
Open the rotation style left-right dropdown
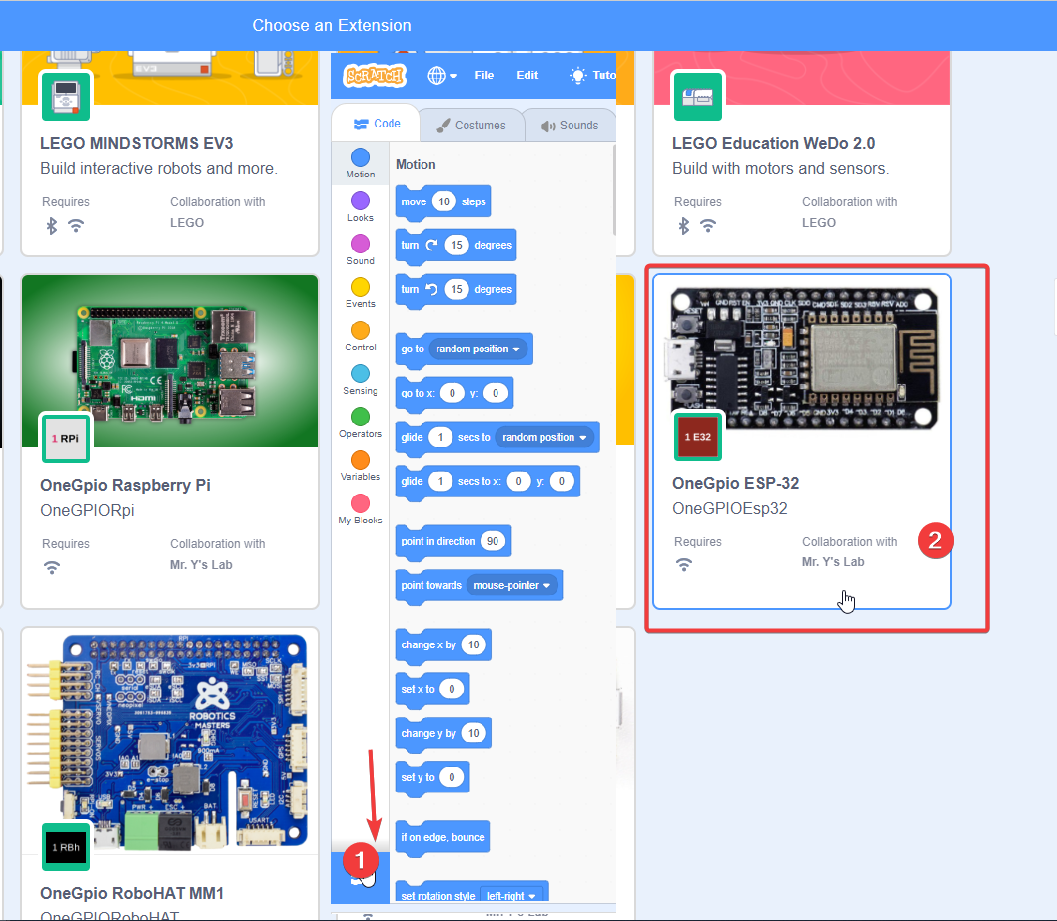(x=511, y=895)
